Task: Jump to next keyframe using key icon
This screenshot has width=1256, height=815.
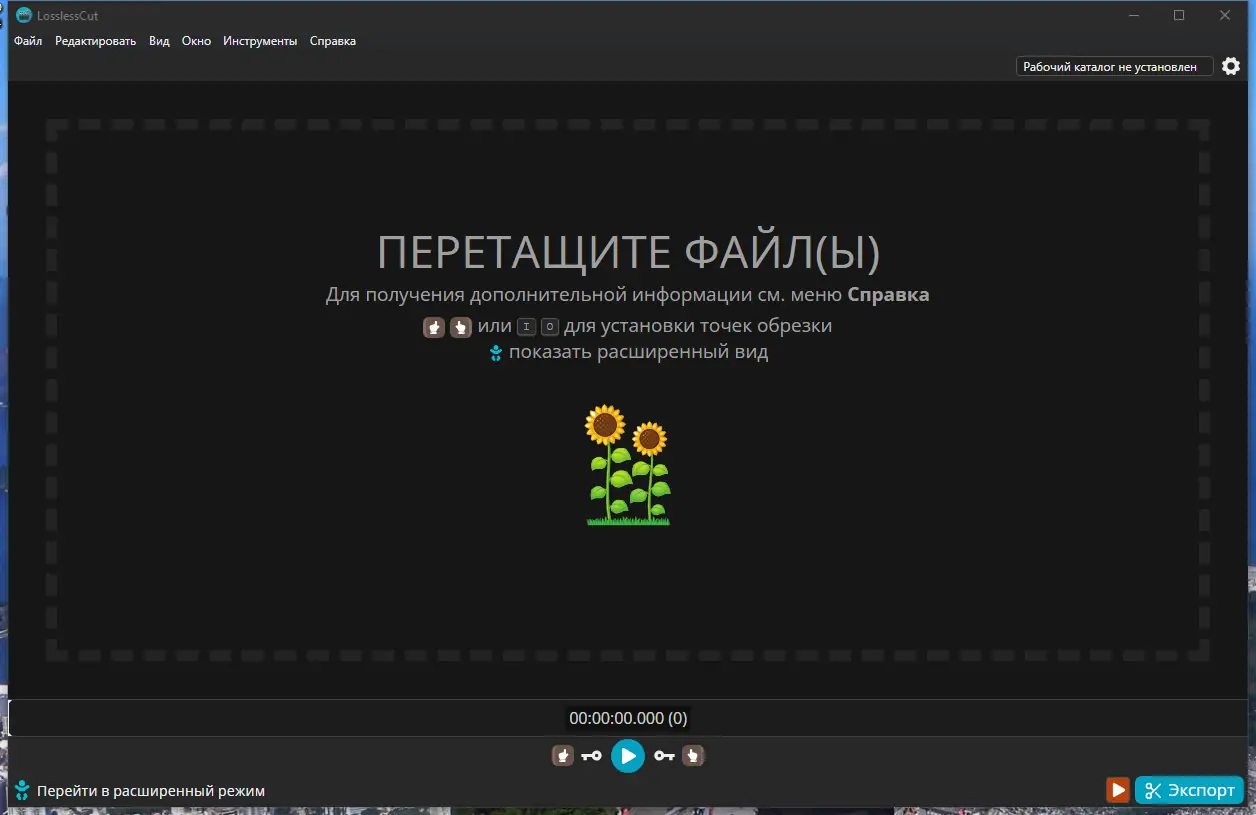Action: point(665,755)
